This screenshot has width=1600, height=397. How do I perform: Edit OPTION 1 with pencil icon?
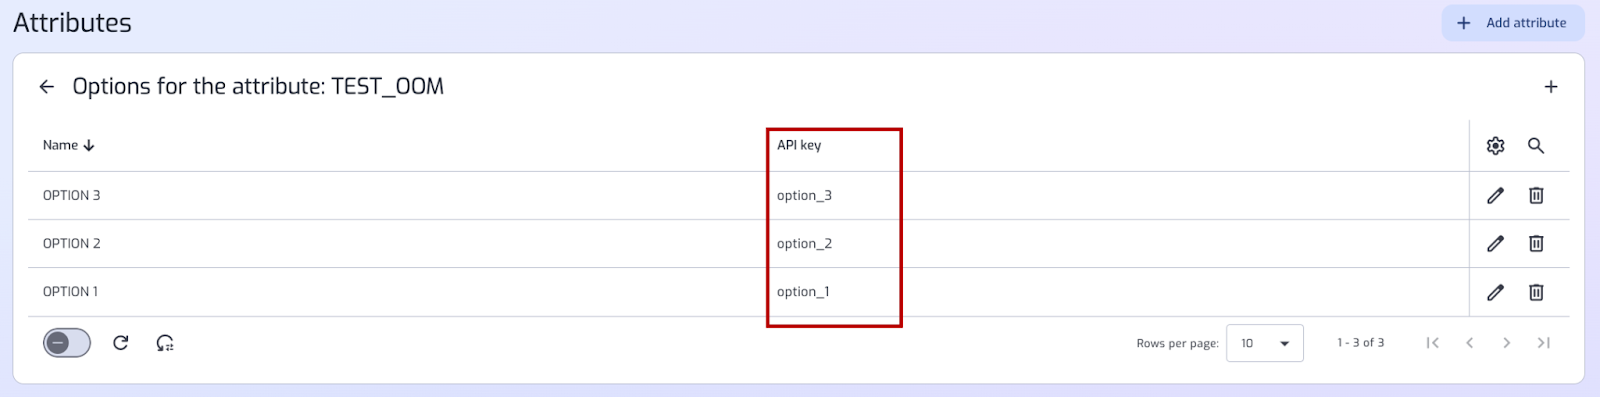click(x=1495, y=292)
